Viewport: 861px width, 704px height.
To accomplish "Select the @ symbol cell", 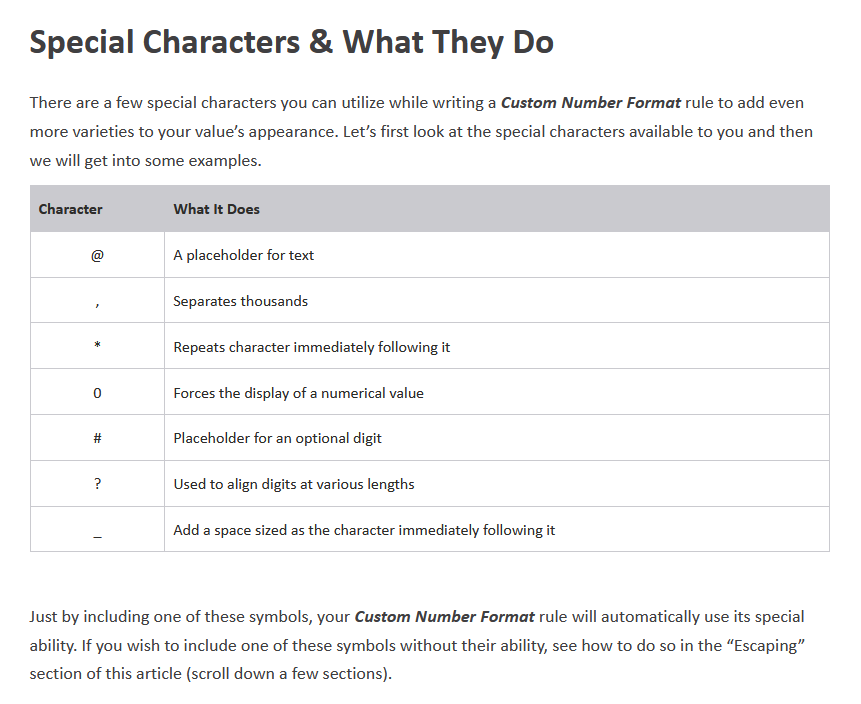I will [97, 255].
